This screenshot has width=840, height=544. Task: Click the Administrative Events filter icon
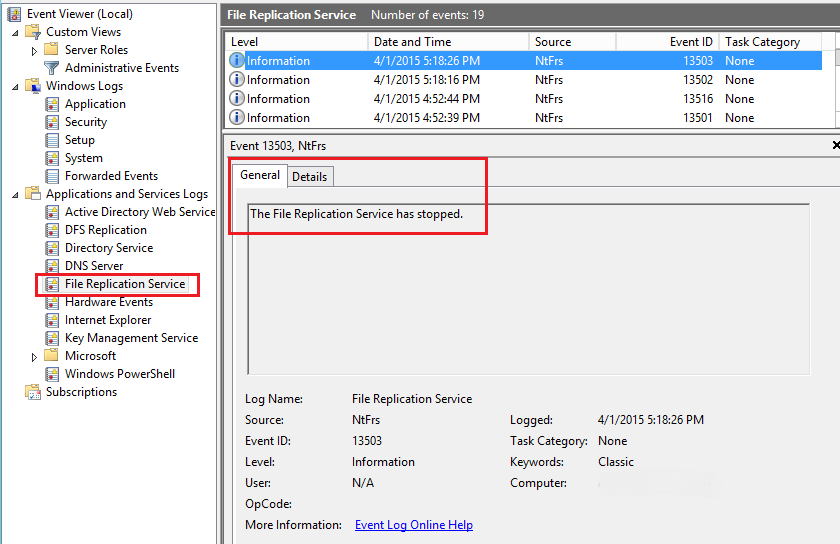(51, 68)
